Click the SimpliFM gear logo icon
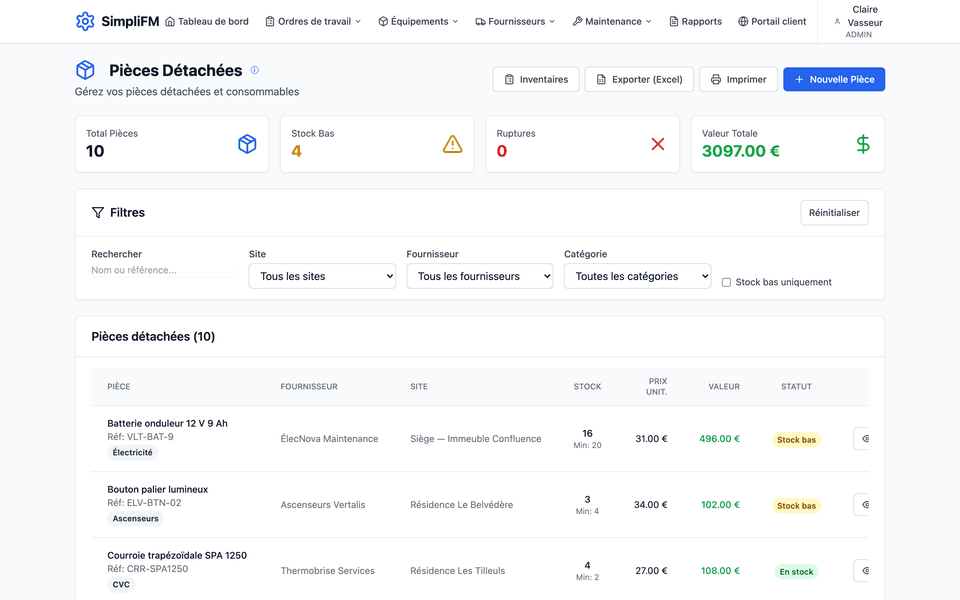Viewport: 960px width, 600px height. tap(85, 21)
